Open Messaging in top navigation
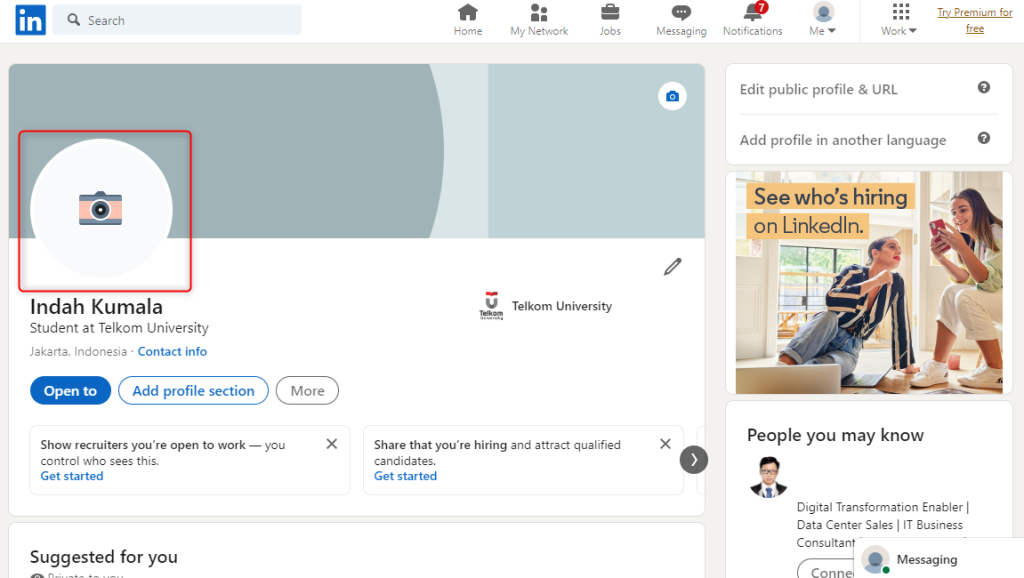Screen dimensions: 1024x578 pos(681,20)
